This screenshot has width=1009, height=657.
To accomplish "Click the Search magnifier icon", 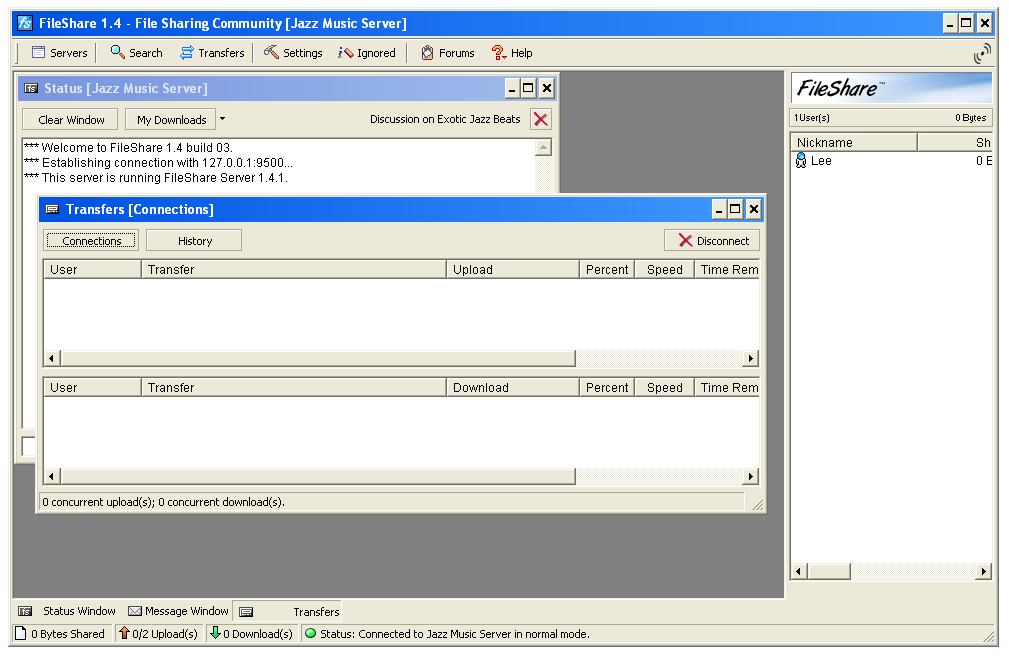I will coord(118,53).
